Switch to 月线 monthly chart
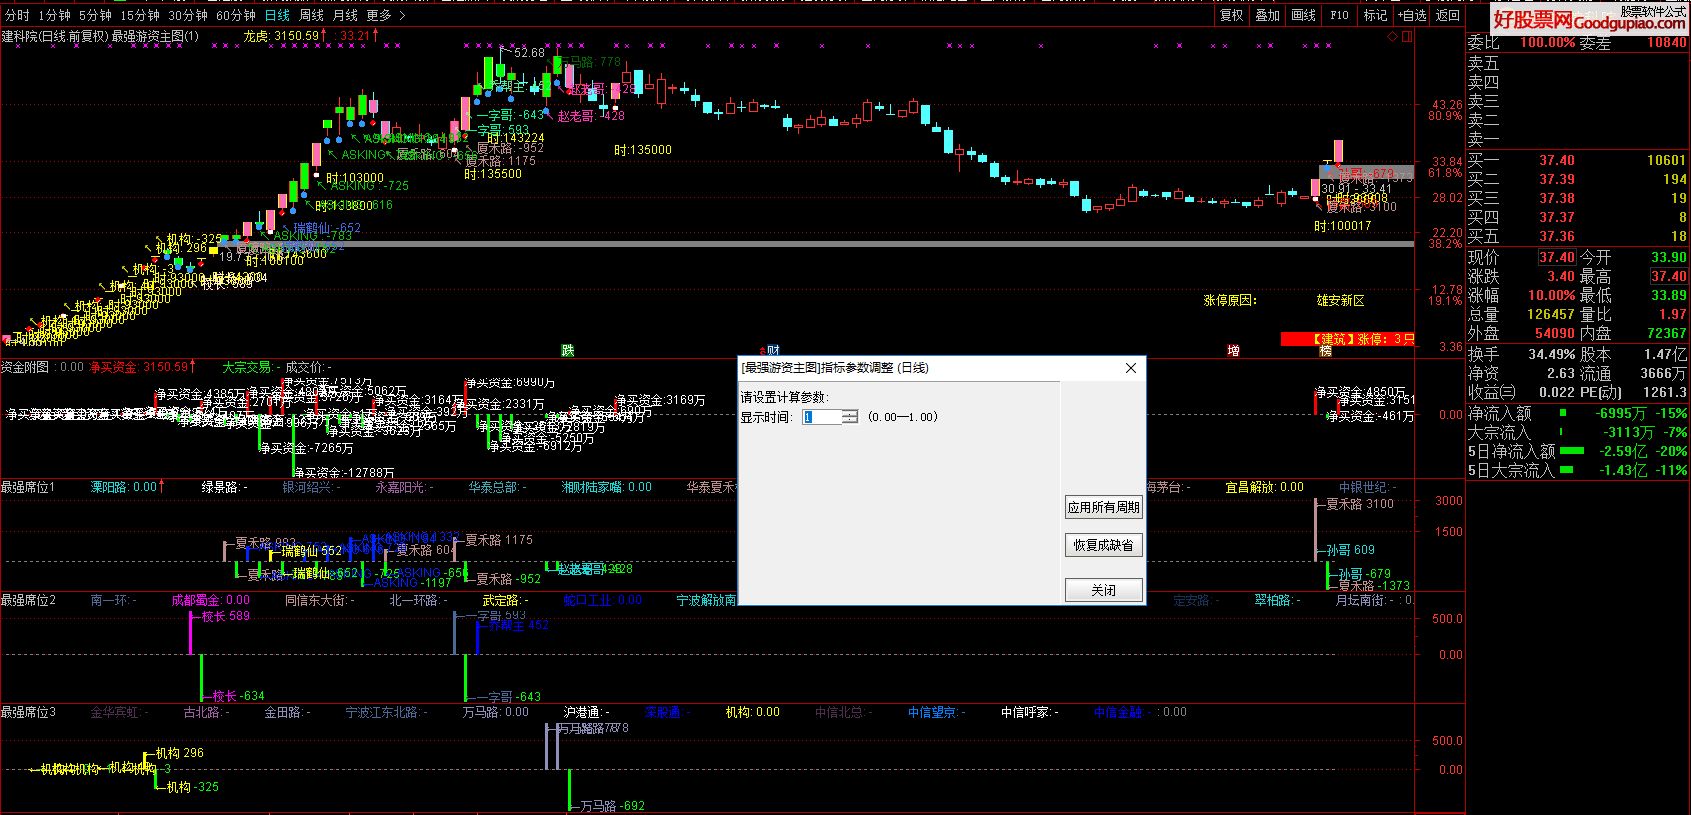Screen dimensions: 1691x815 [x=345, y=15]
